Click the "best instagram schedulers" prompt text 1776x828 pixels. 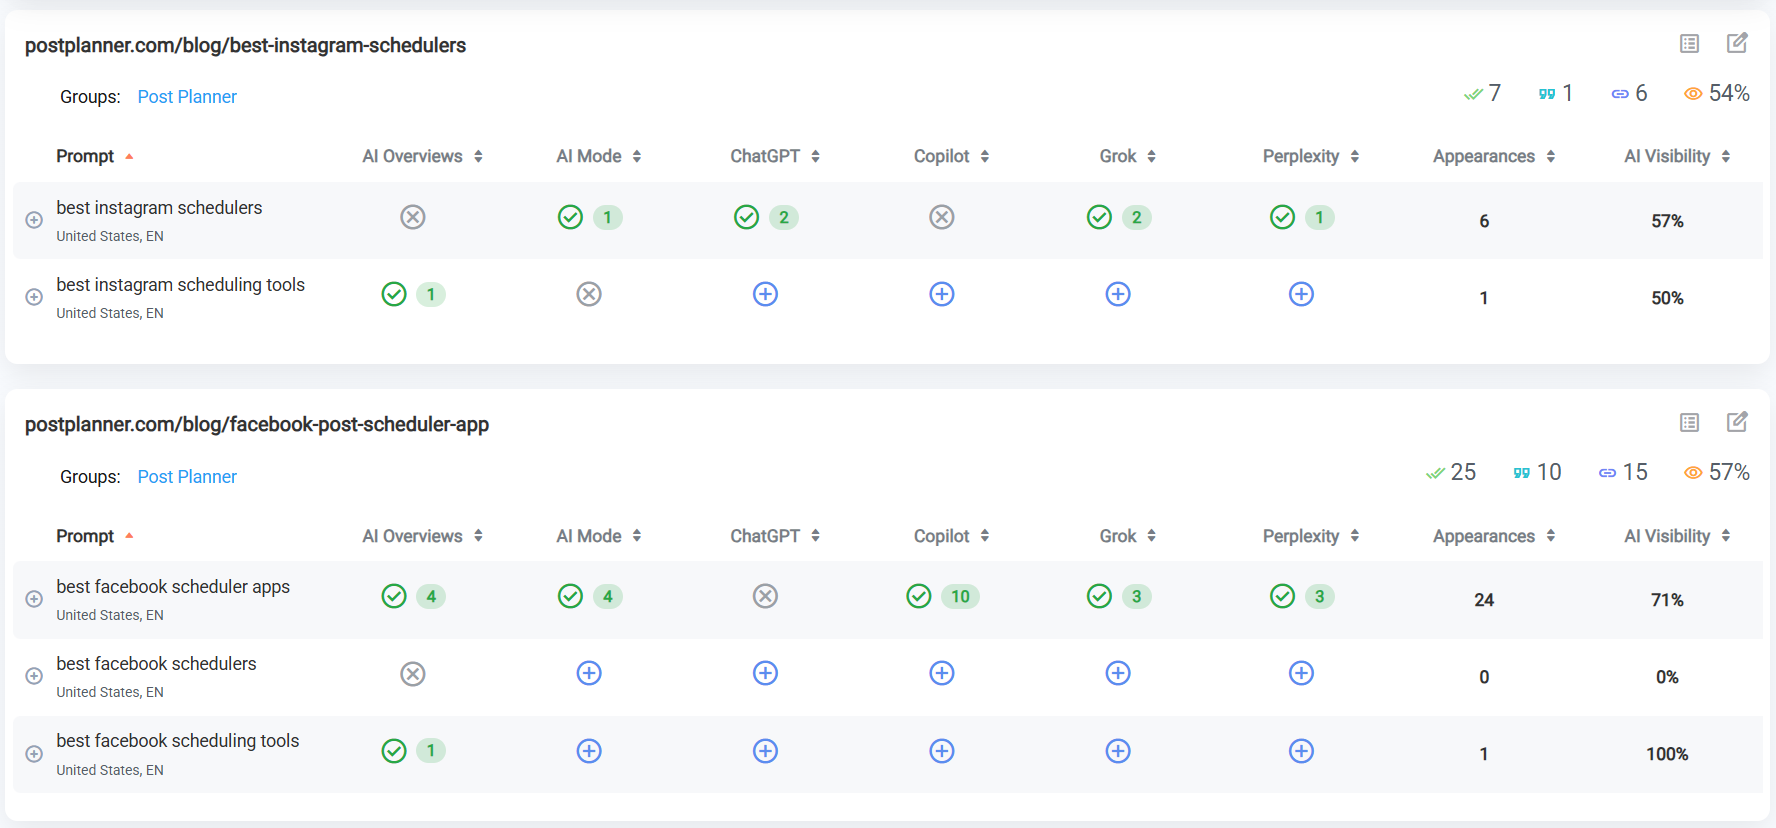pos(159,208)
